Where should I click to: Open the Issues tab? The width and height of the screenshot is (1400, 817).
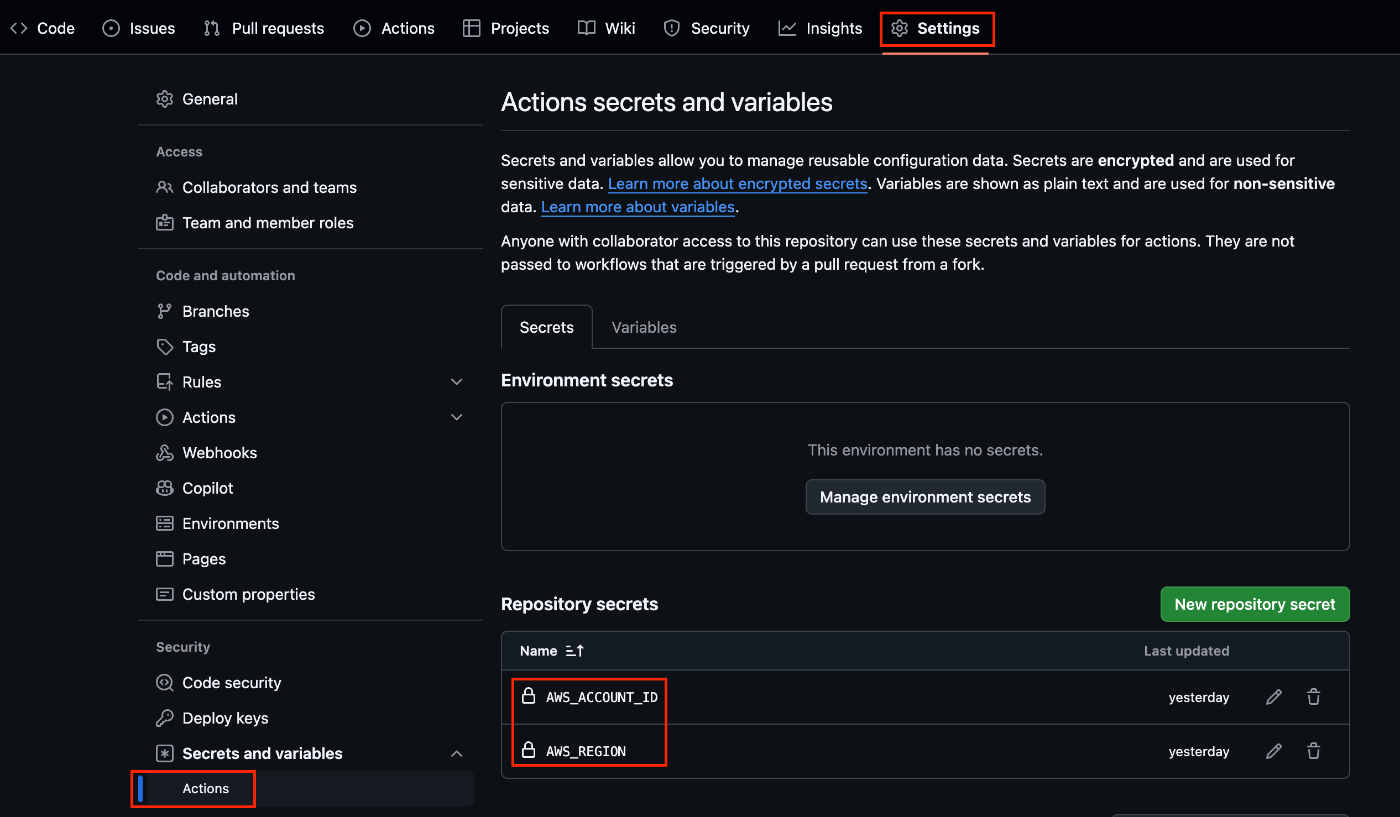pyautogui.click(x=139, y=28)
